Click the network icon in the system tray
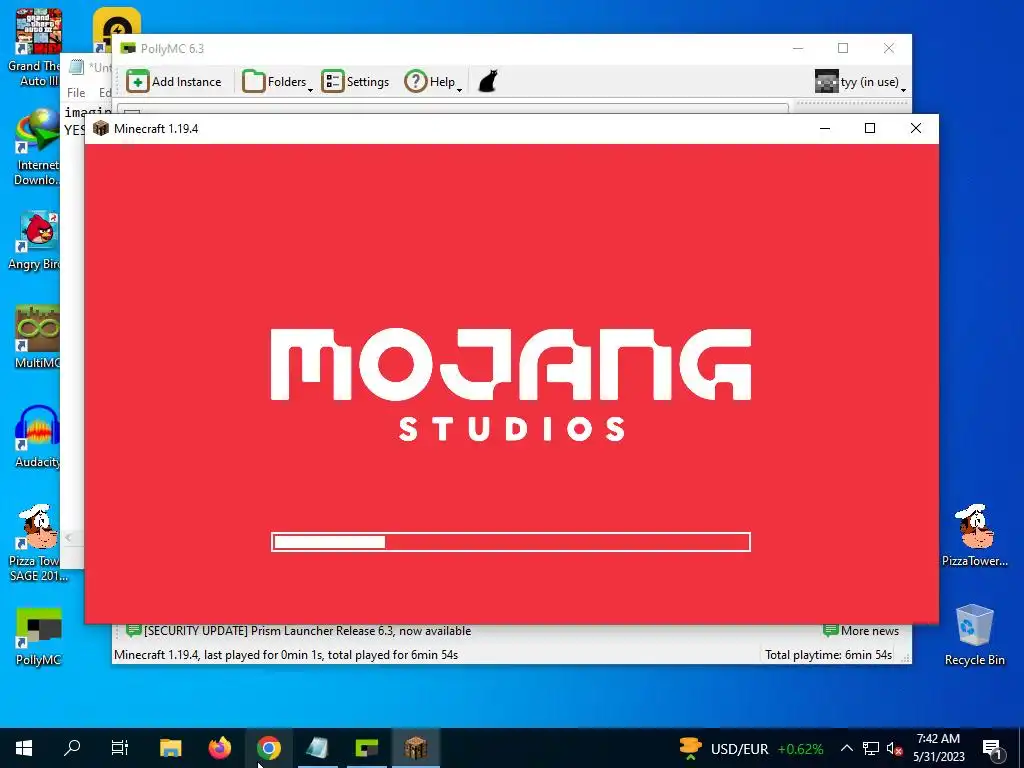The width and height of the screenshot is (1024, 768). click(871, 748)
